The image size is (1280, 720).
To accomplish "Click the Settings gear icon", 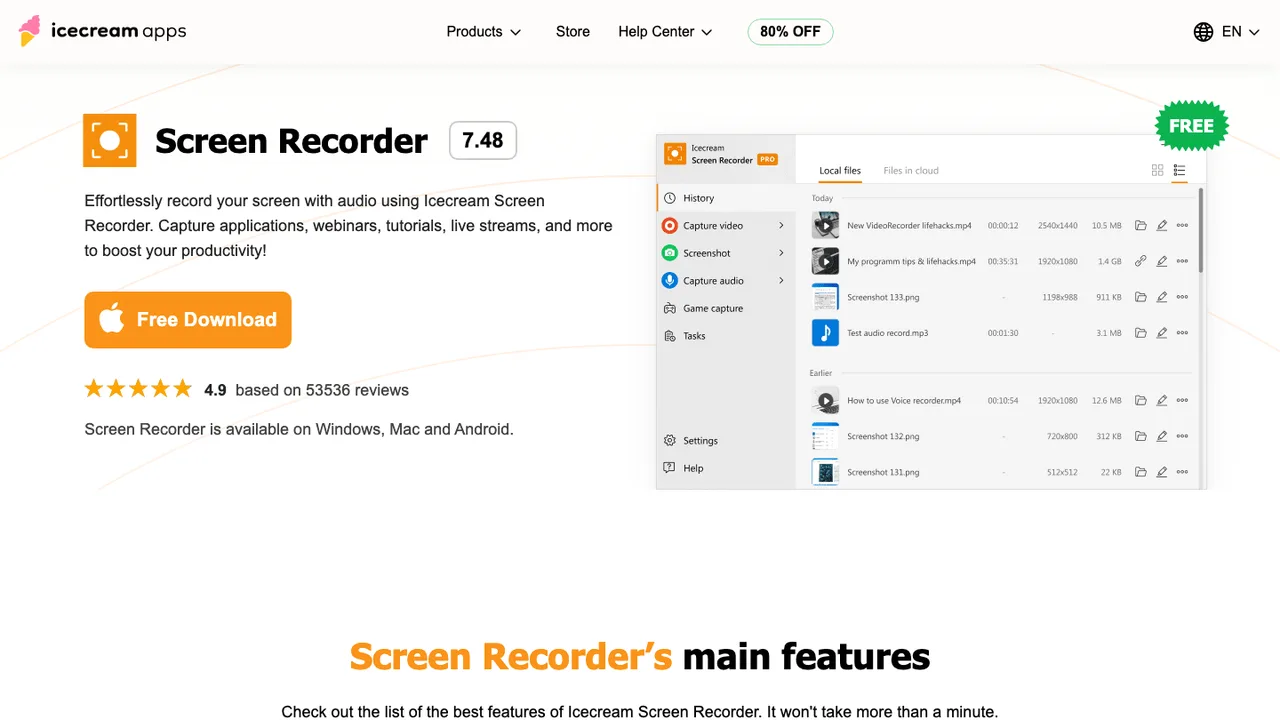I will (x=670, y=441).
